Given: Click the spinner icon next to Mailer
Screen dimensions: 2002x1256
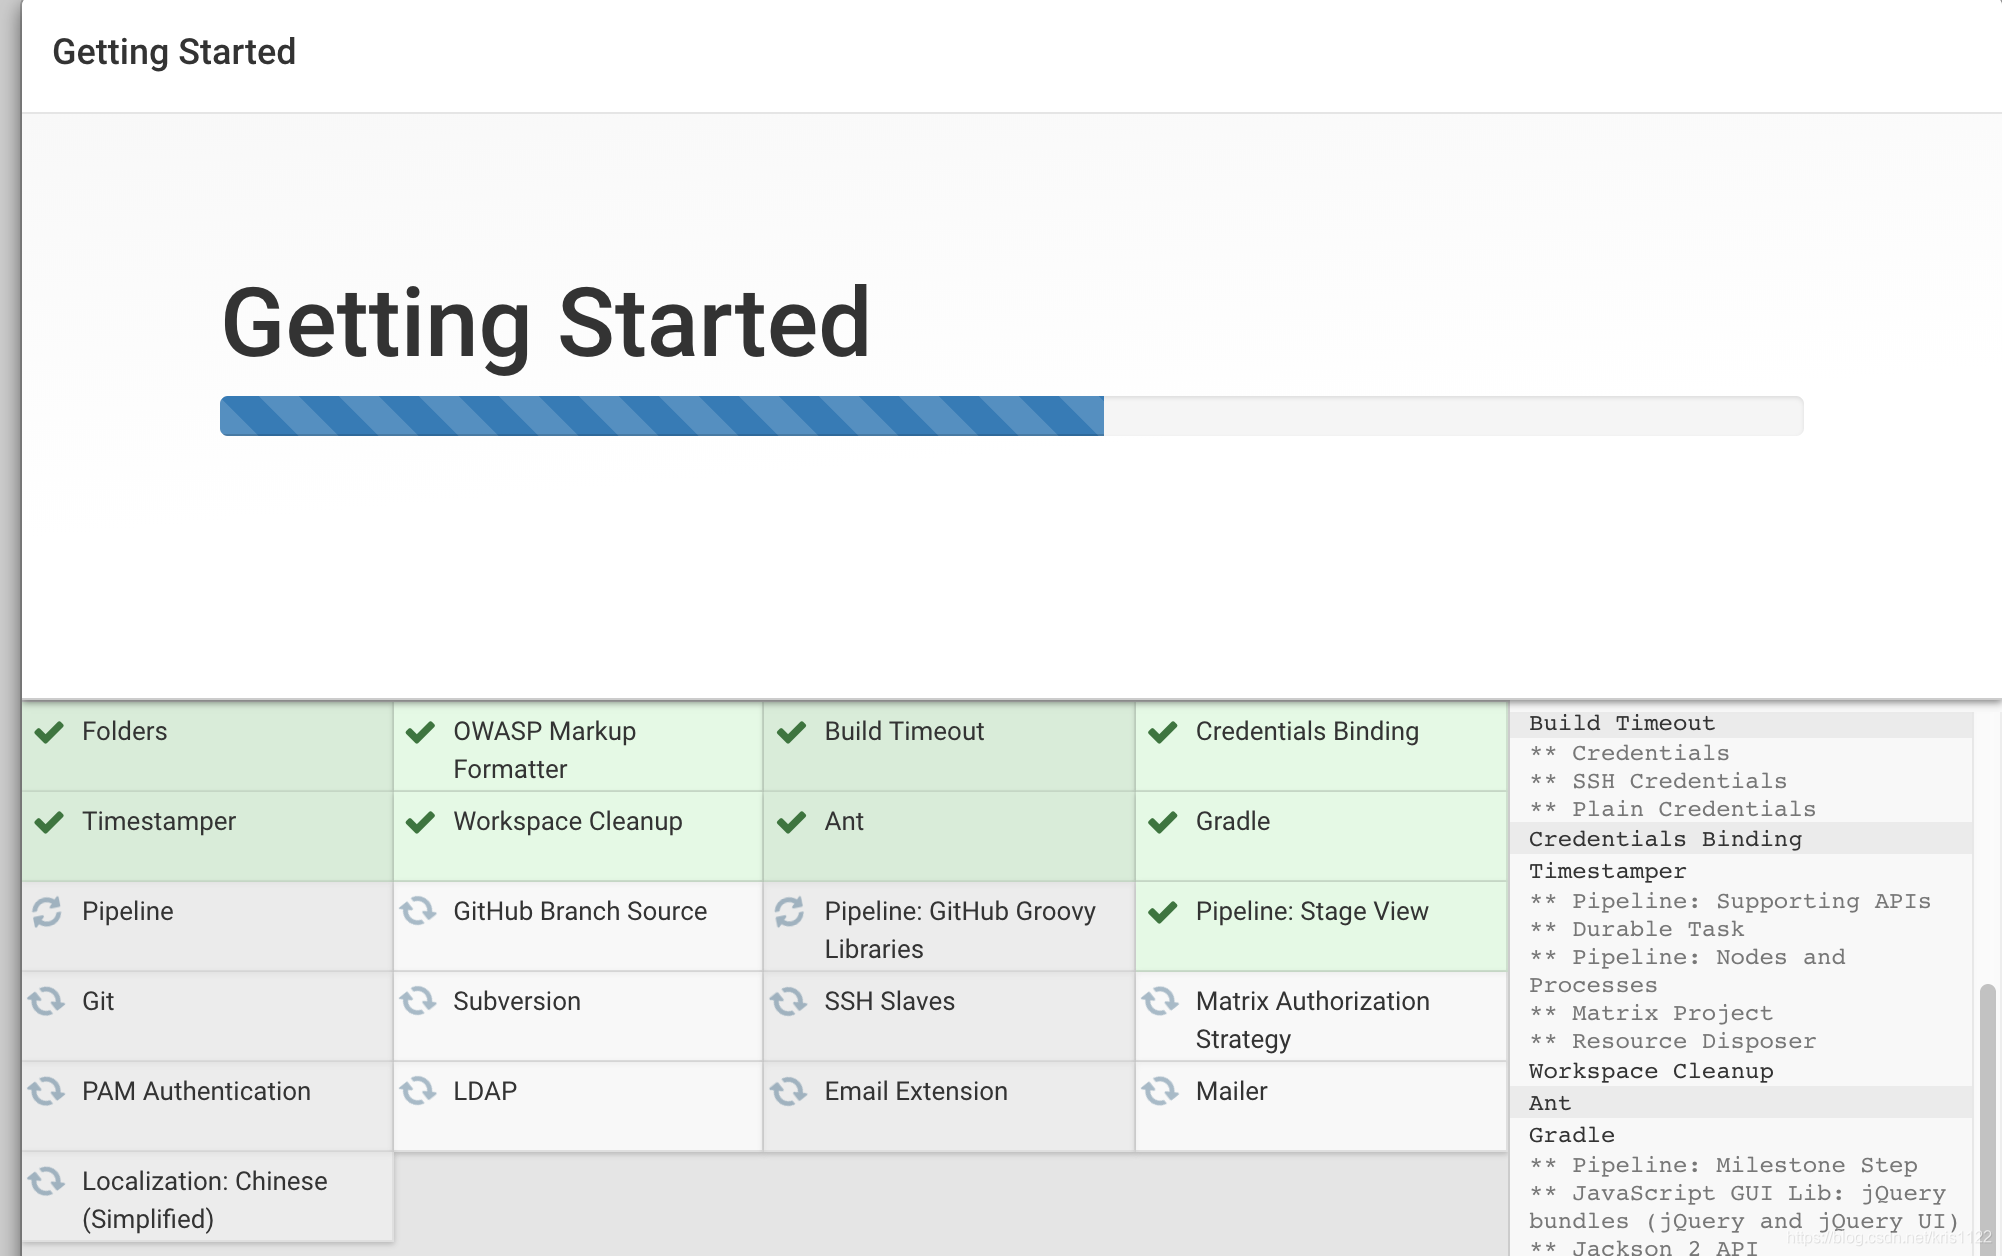Looking at the screenshot, I should (x=1160, y=1091).
